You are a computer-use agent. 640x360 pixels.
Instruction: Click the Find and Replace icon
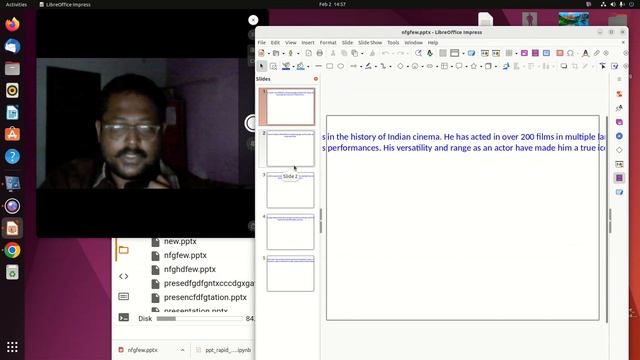[418, 53]
